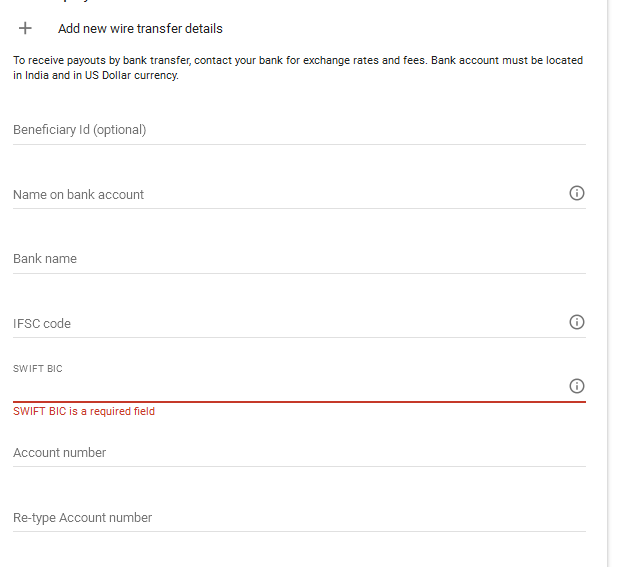The image size is (637, 567).
Task: Click the small SWIFT BIC floating label
Action: tap(38, 369)
